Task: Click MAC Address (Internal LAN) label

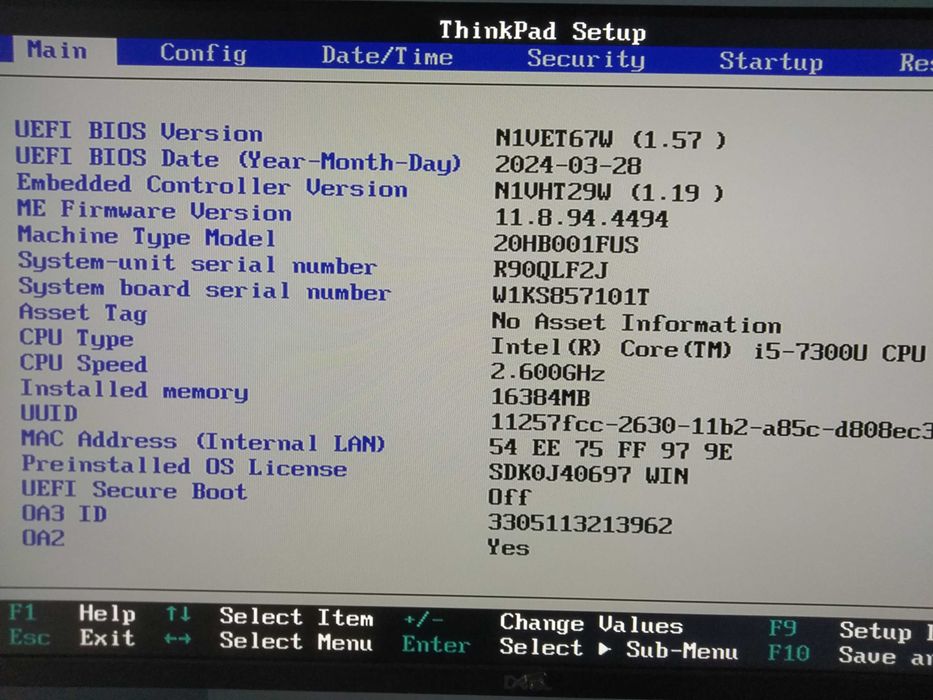Action: [203, 441]
